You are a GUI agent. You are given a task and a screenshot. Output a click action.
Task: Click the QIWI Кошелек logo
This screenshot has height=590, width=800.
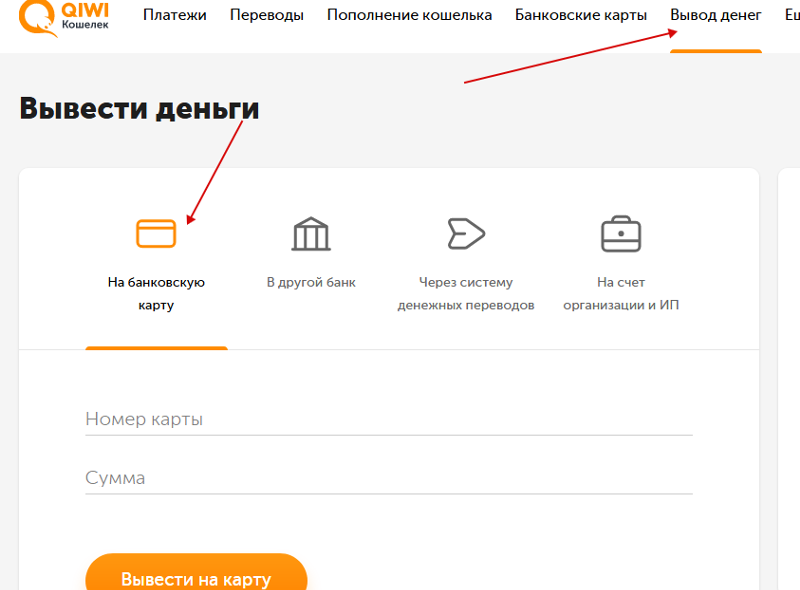point(64,18)
